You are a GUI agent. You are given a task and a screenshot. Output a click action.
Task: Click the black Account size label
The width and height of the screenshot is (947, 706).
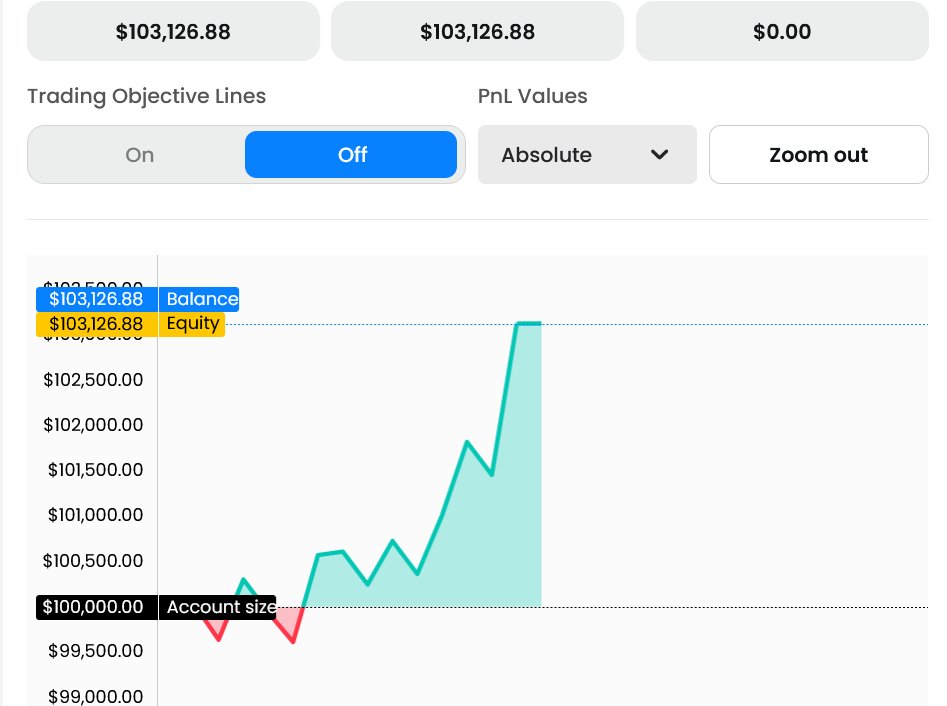click(217, 607)
